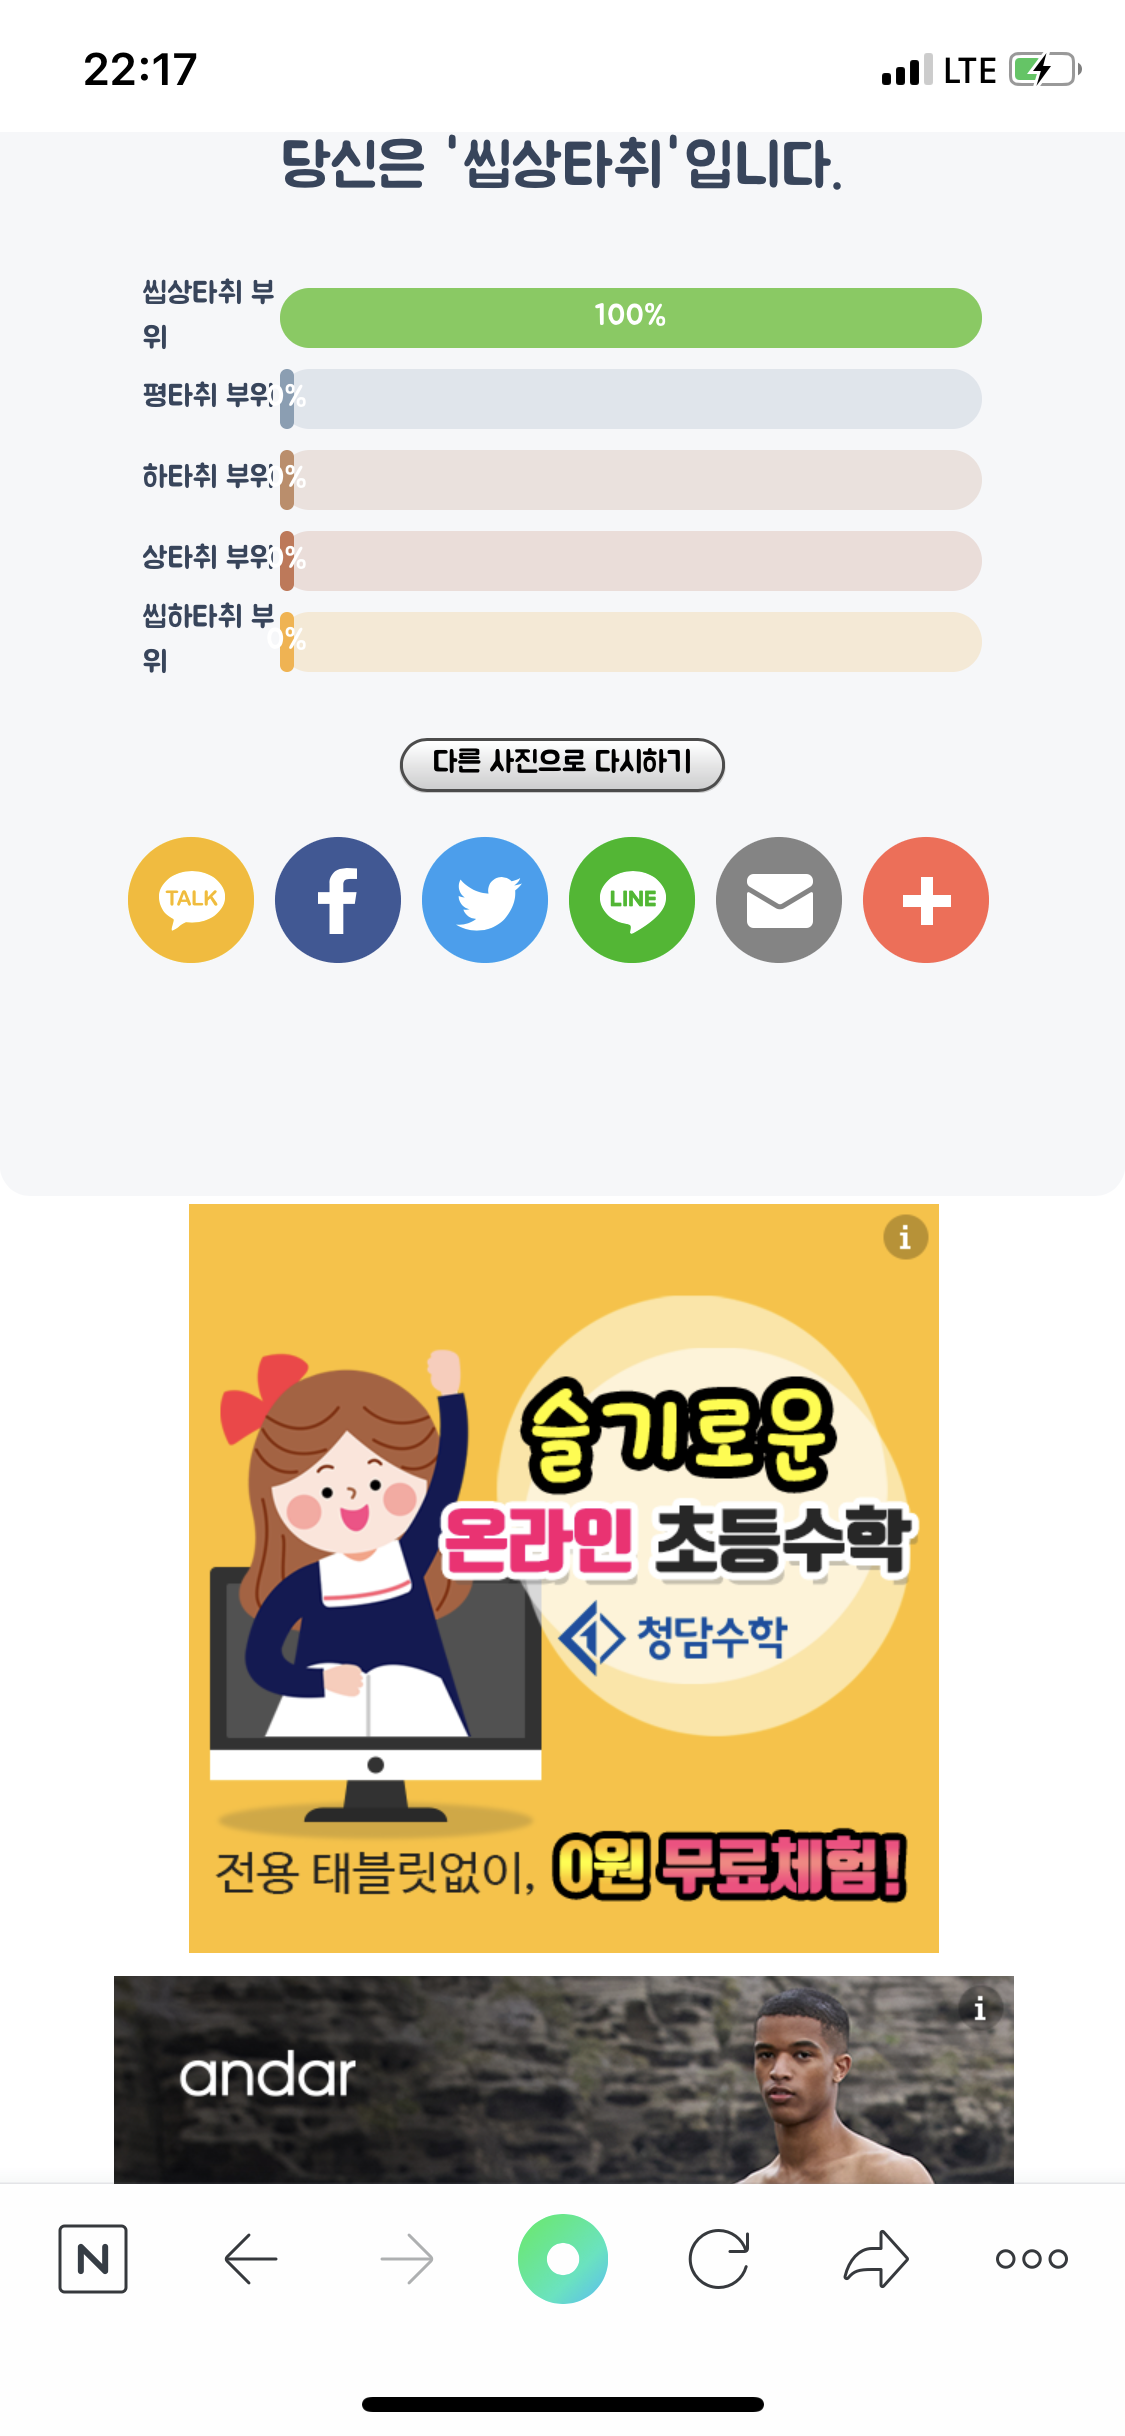The height and width of the screenshot is (2436, 1125).
Task: Share result via KakaoTalk icon
Action: coord(191,900)
